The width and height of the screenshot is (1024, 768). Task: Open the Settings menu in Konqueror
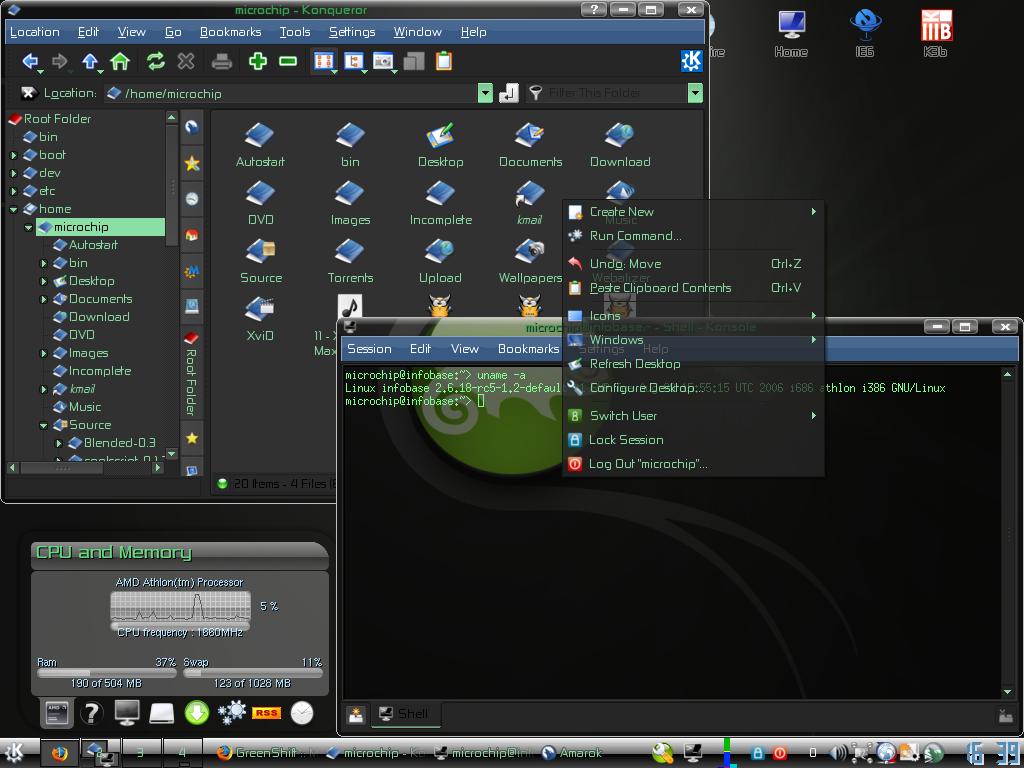352,32
